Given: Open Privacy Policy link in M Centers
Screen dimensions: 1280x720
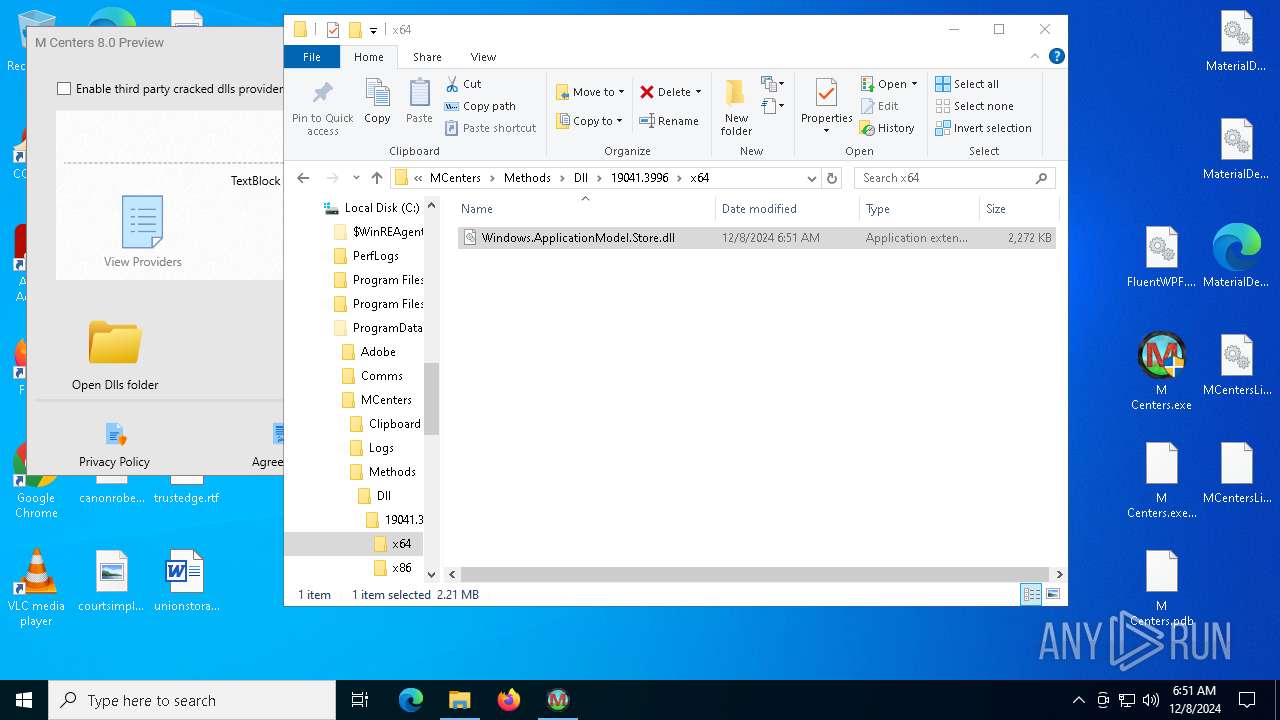Looking at the screenshot, I should tap(114, 445).
